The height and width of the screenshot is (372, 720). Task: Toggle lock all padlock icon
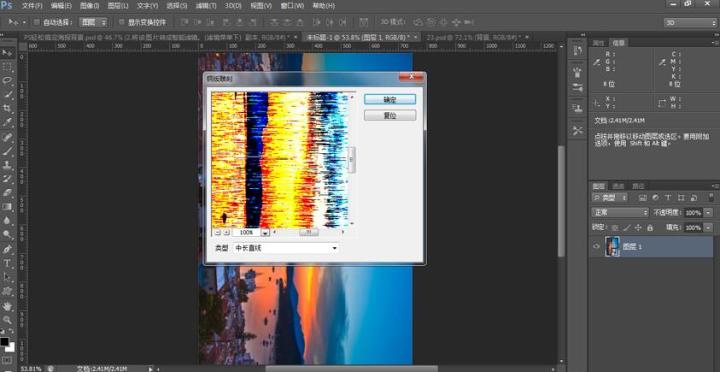(x=650, y=228)
